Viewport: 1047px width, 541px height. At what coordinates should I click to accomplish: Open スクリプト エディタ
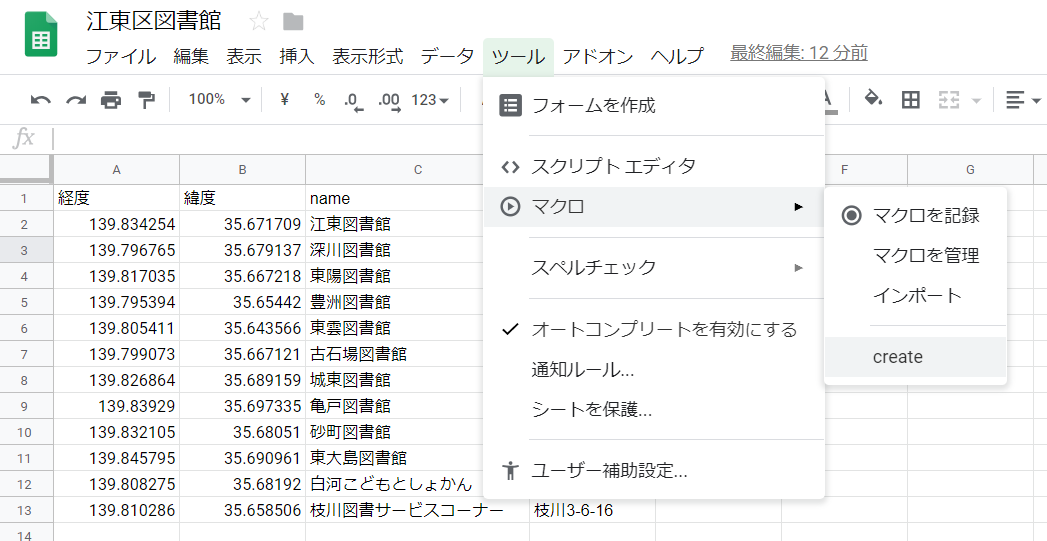point(654,166)
